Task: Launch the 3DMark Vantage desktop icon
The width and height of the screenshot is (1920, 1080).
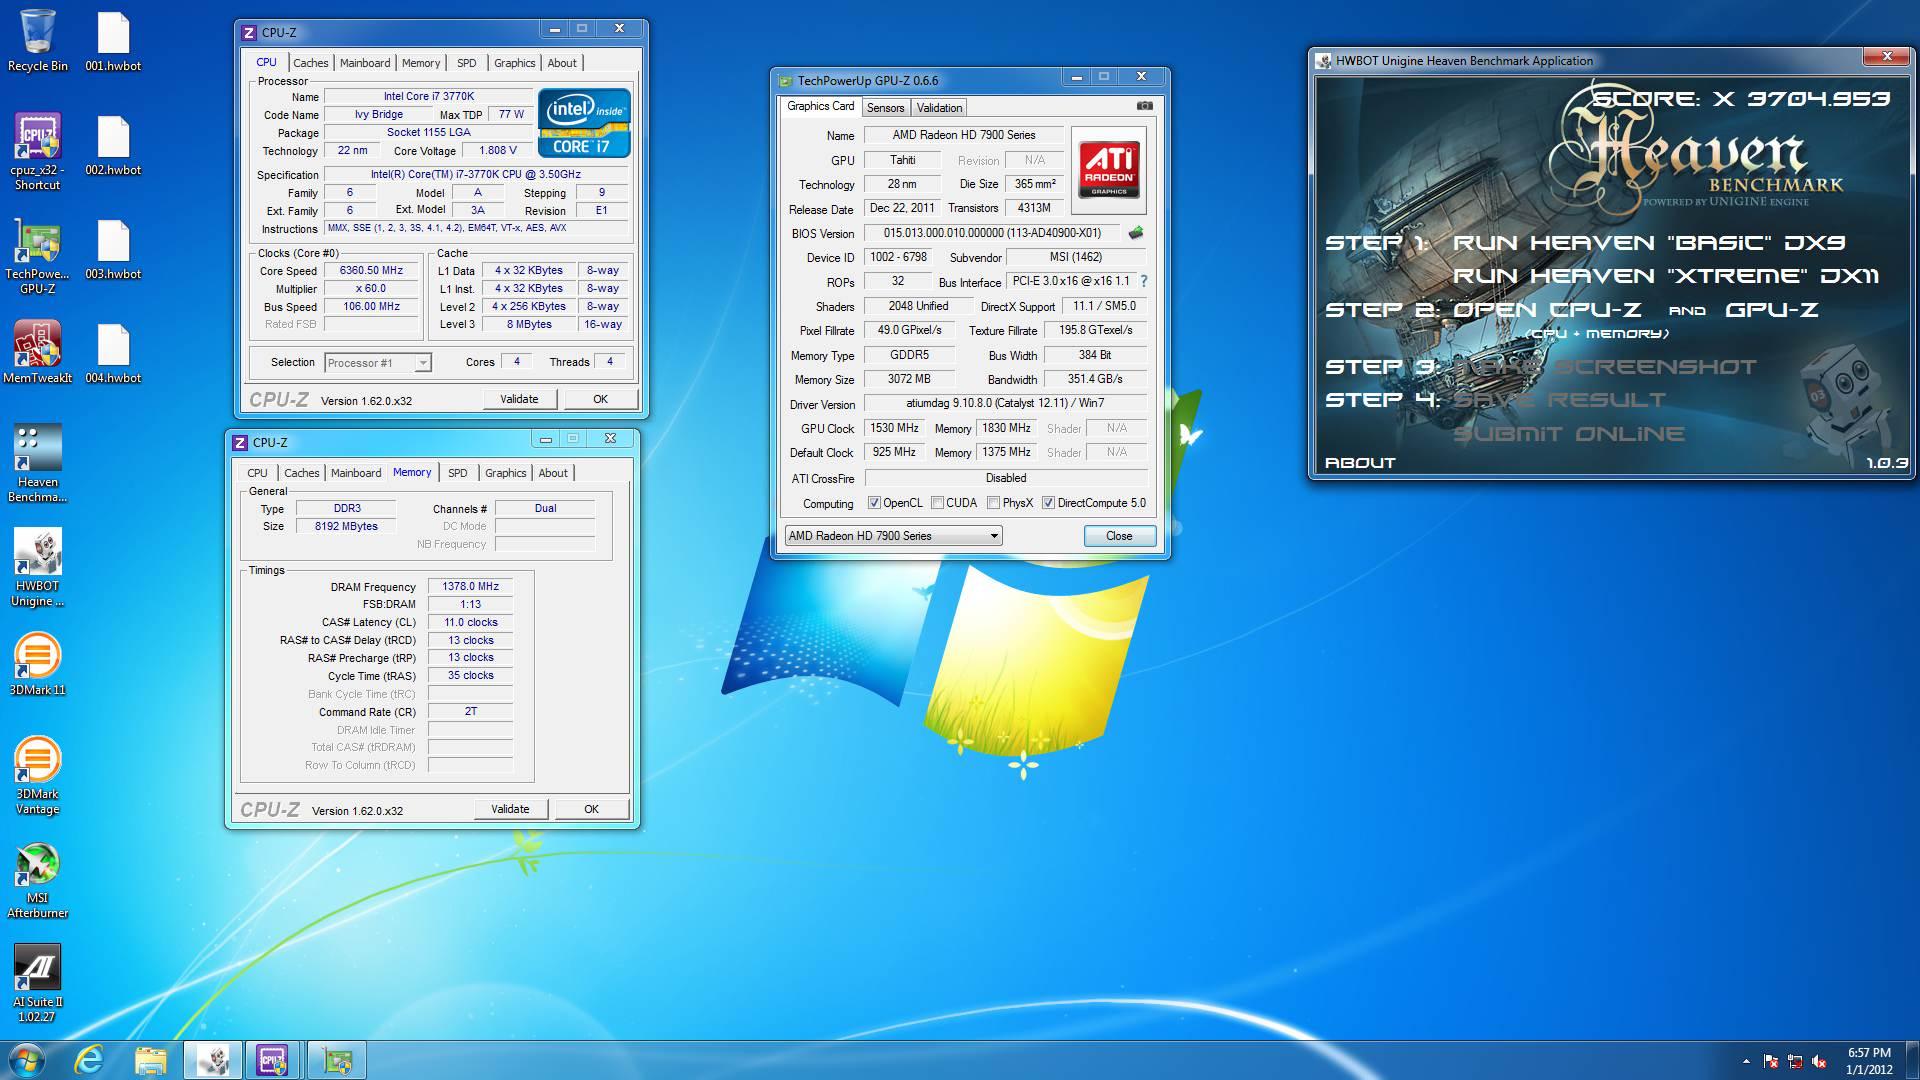Action: pos(37,775)
